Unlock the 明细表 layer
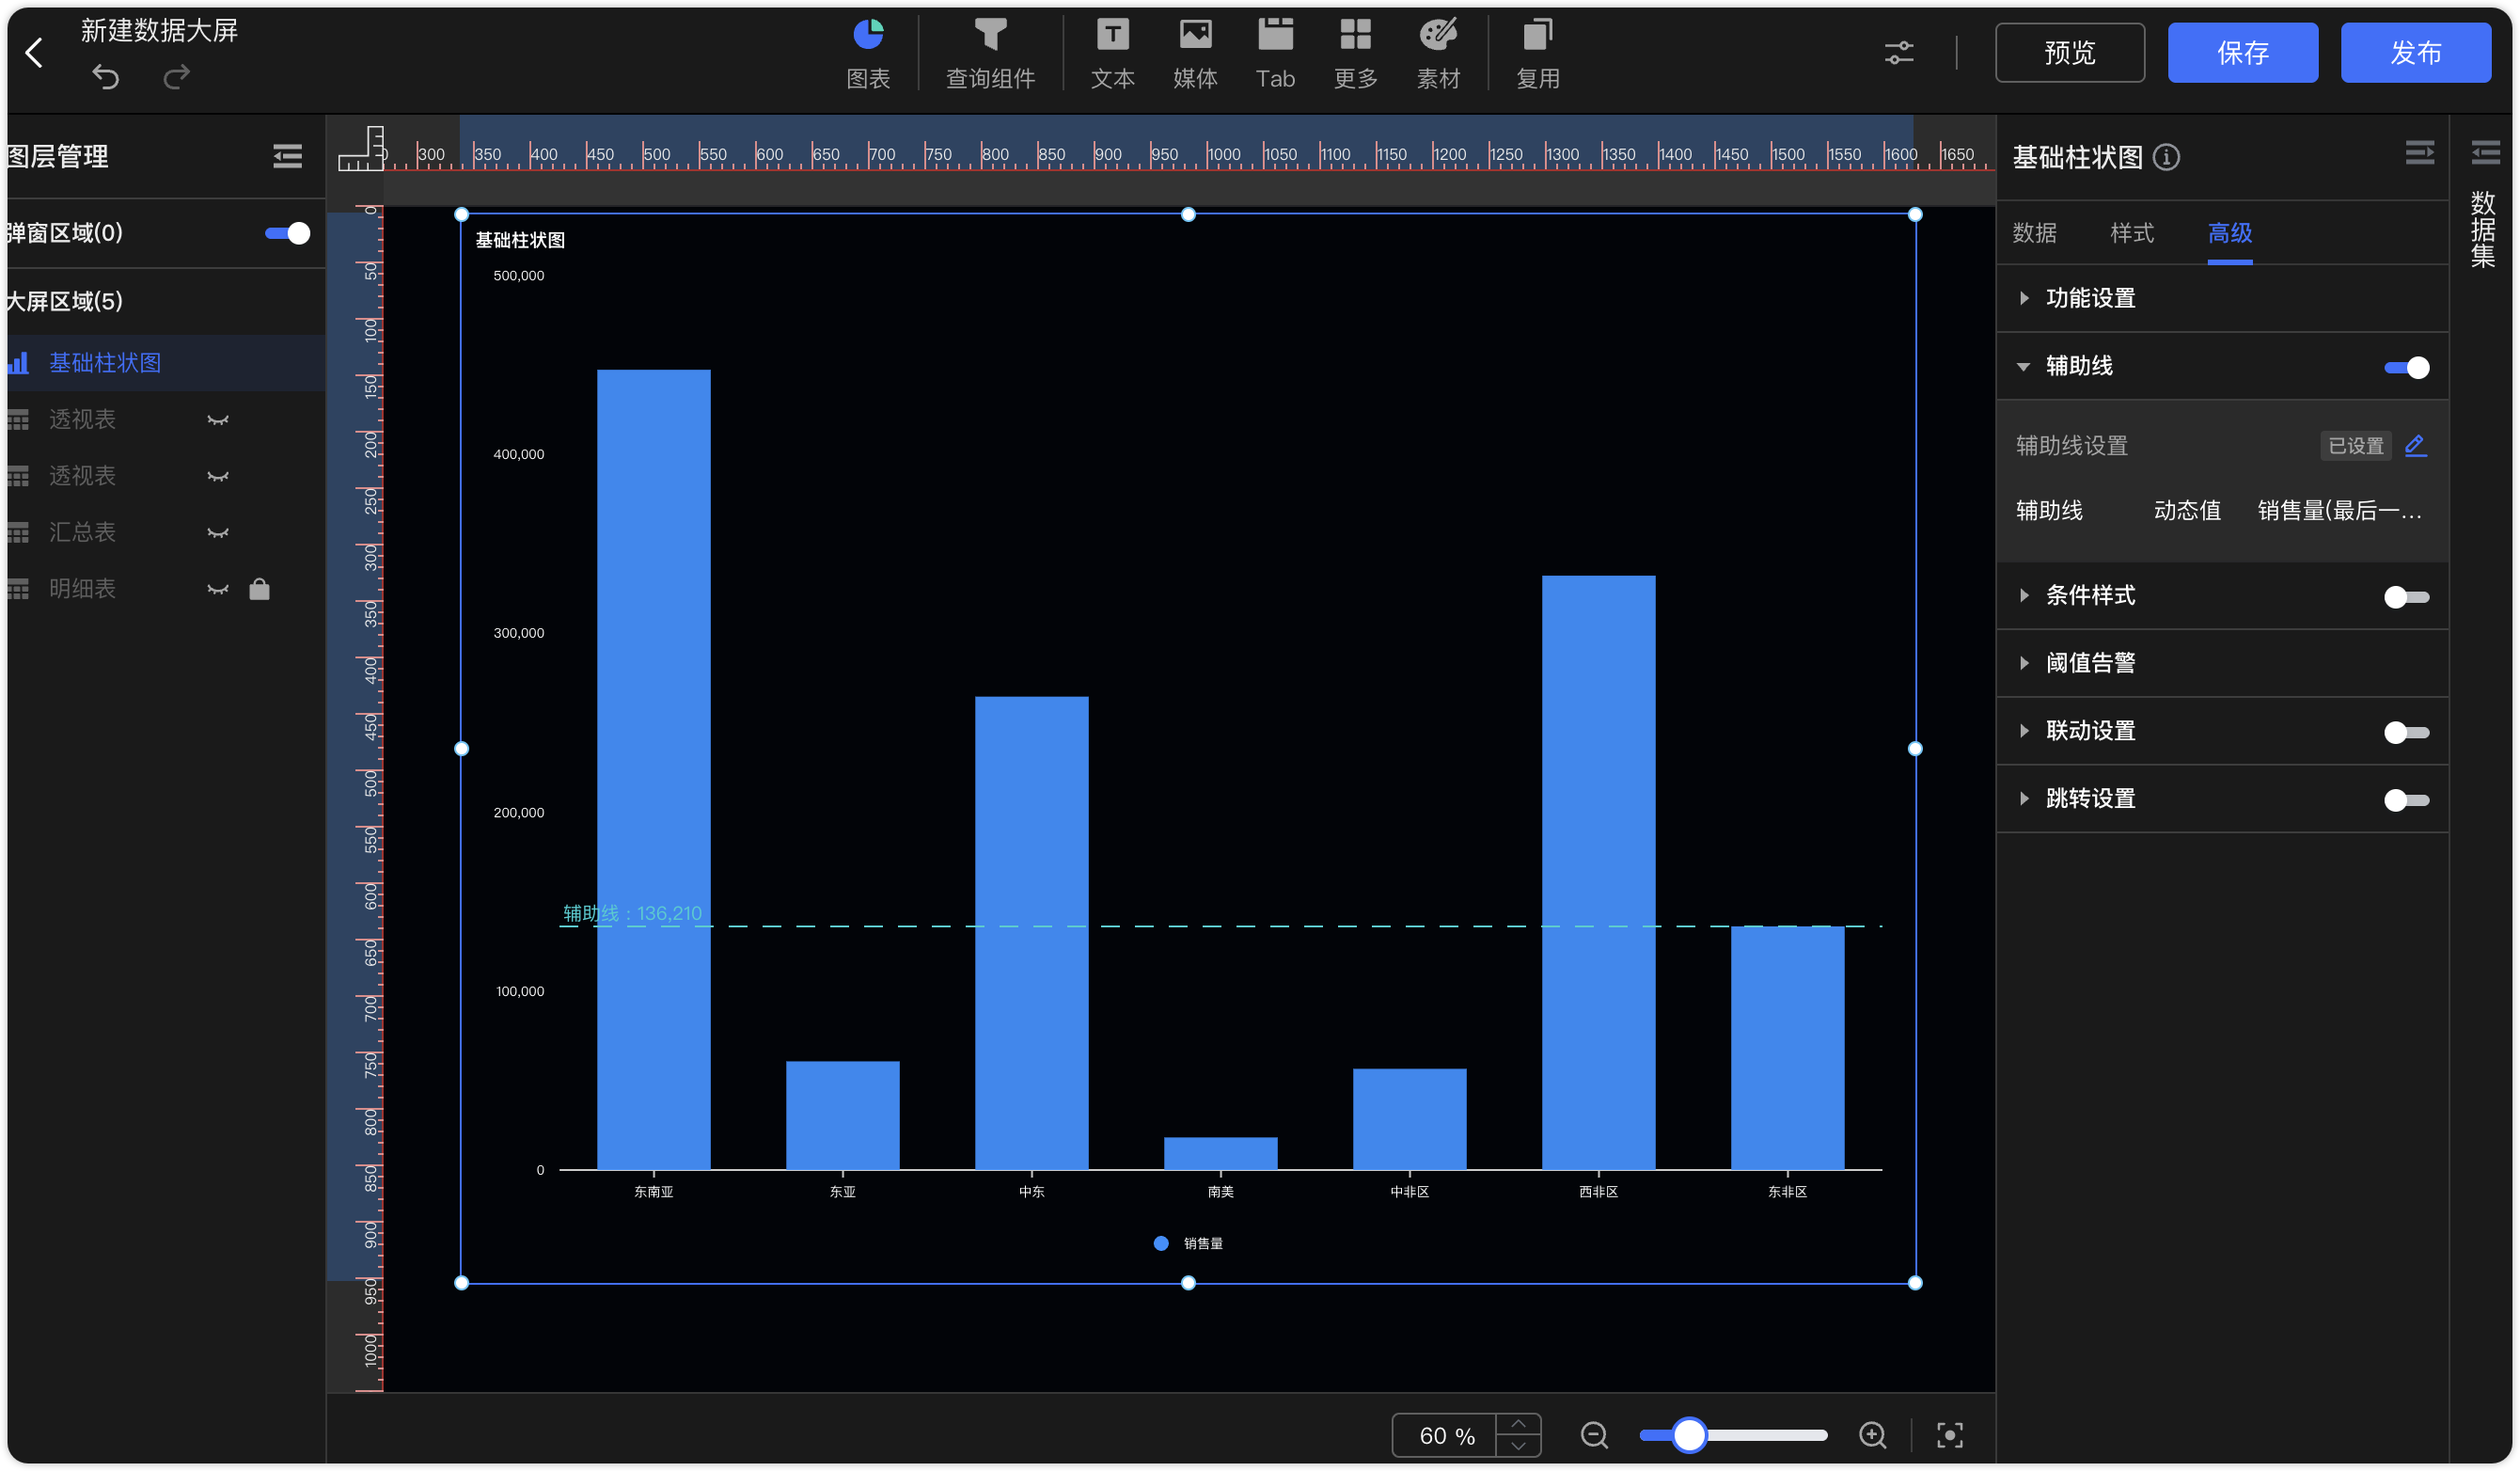The width and height of the screenshot is (2520, 1471). (x=259, y=589)
